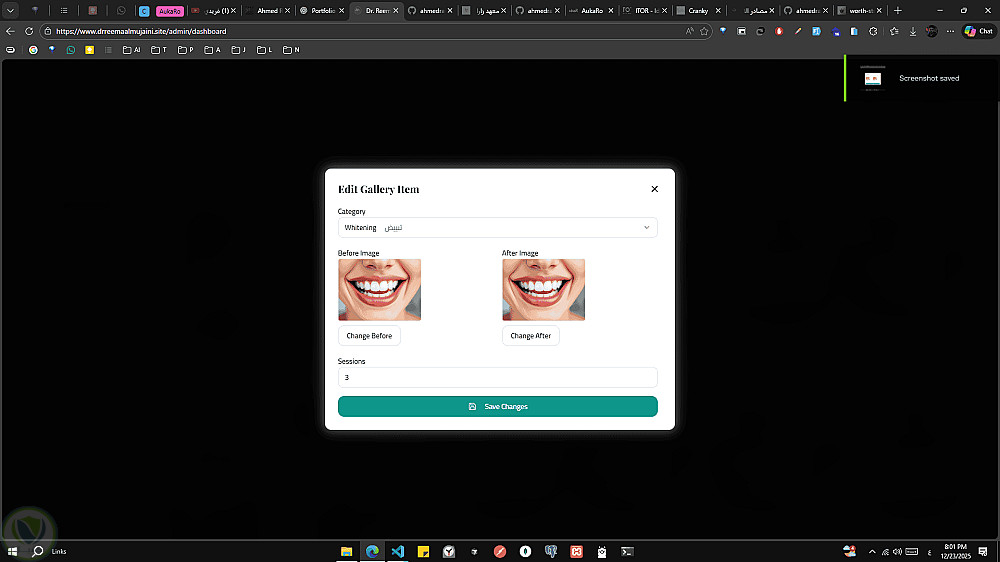Open the terminal from the taskbar
This screenshot has height=562, width=1000.
pos(628,551)
